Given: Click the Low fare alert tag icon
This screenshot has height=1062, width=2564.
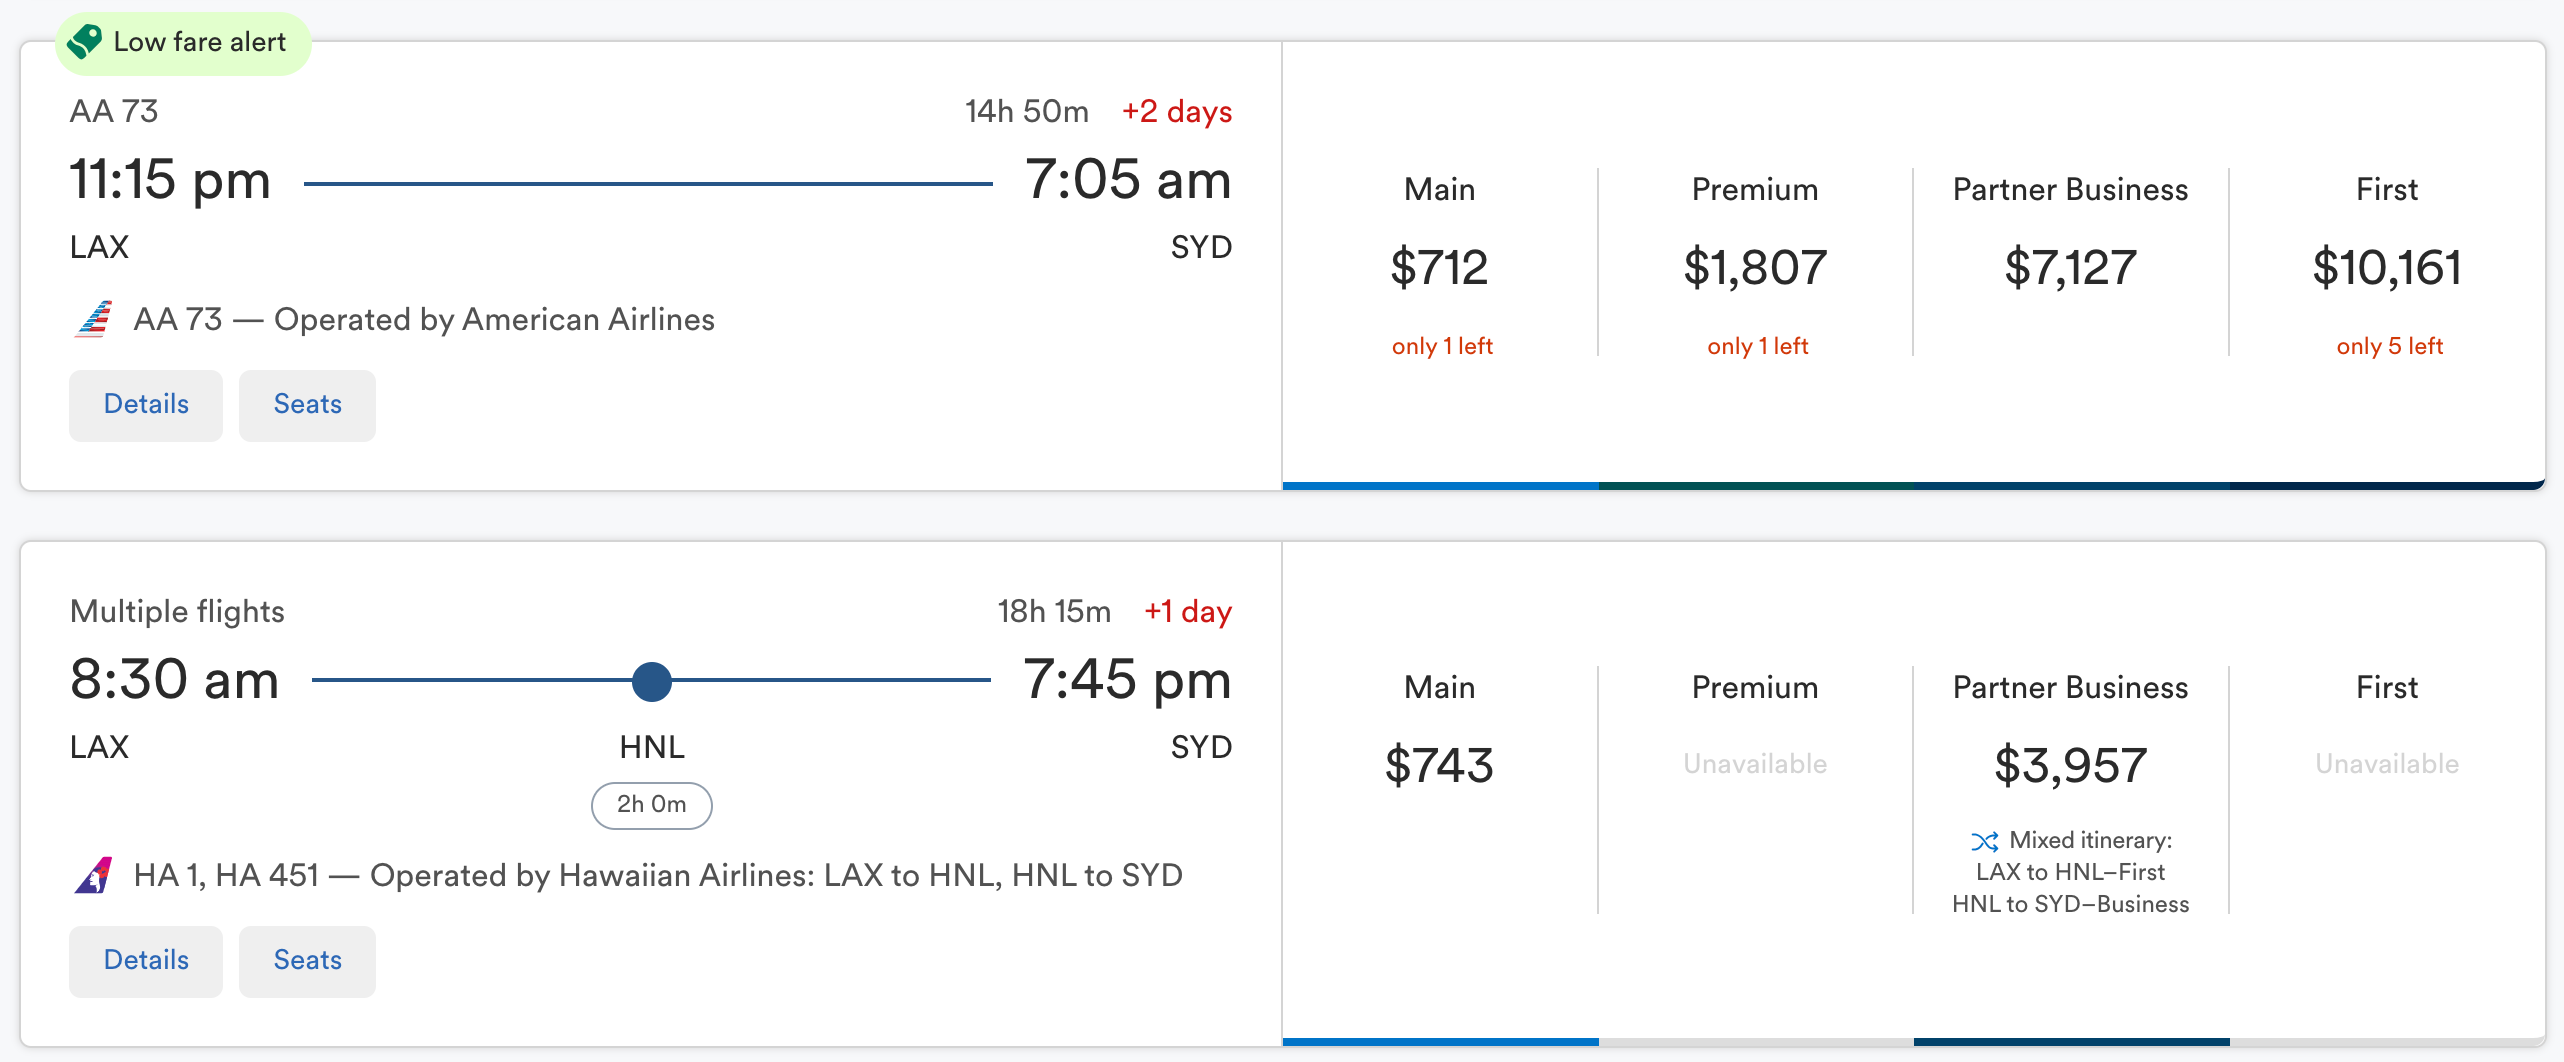Looking at the screenshot, I should (x=85, y=42).
